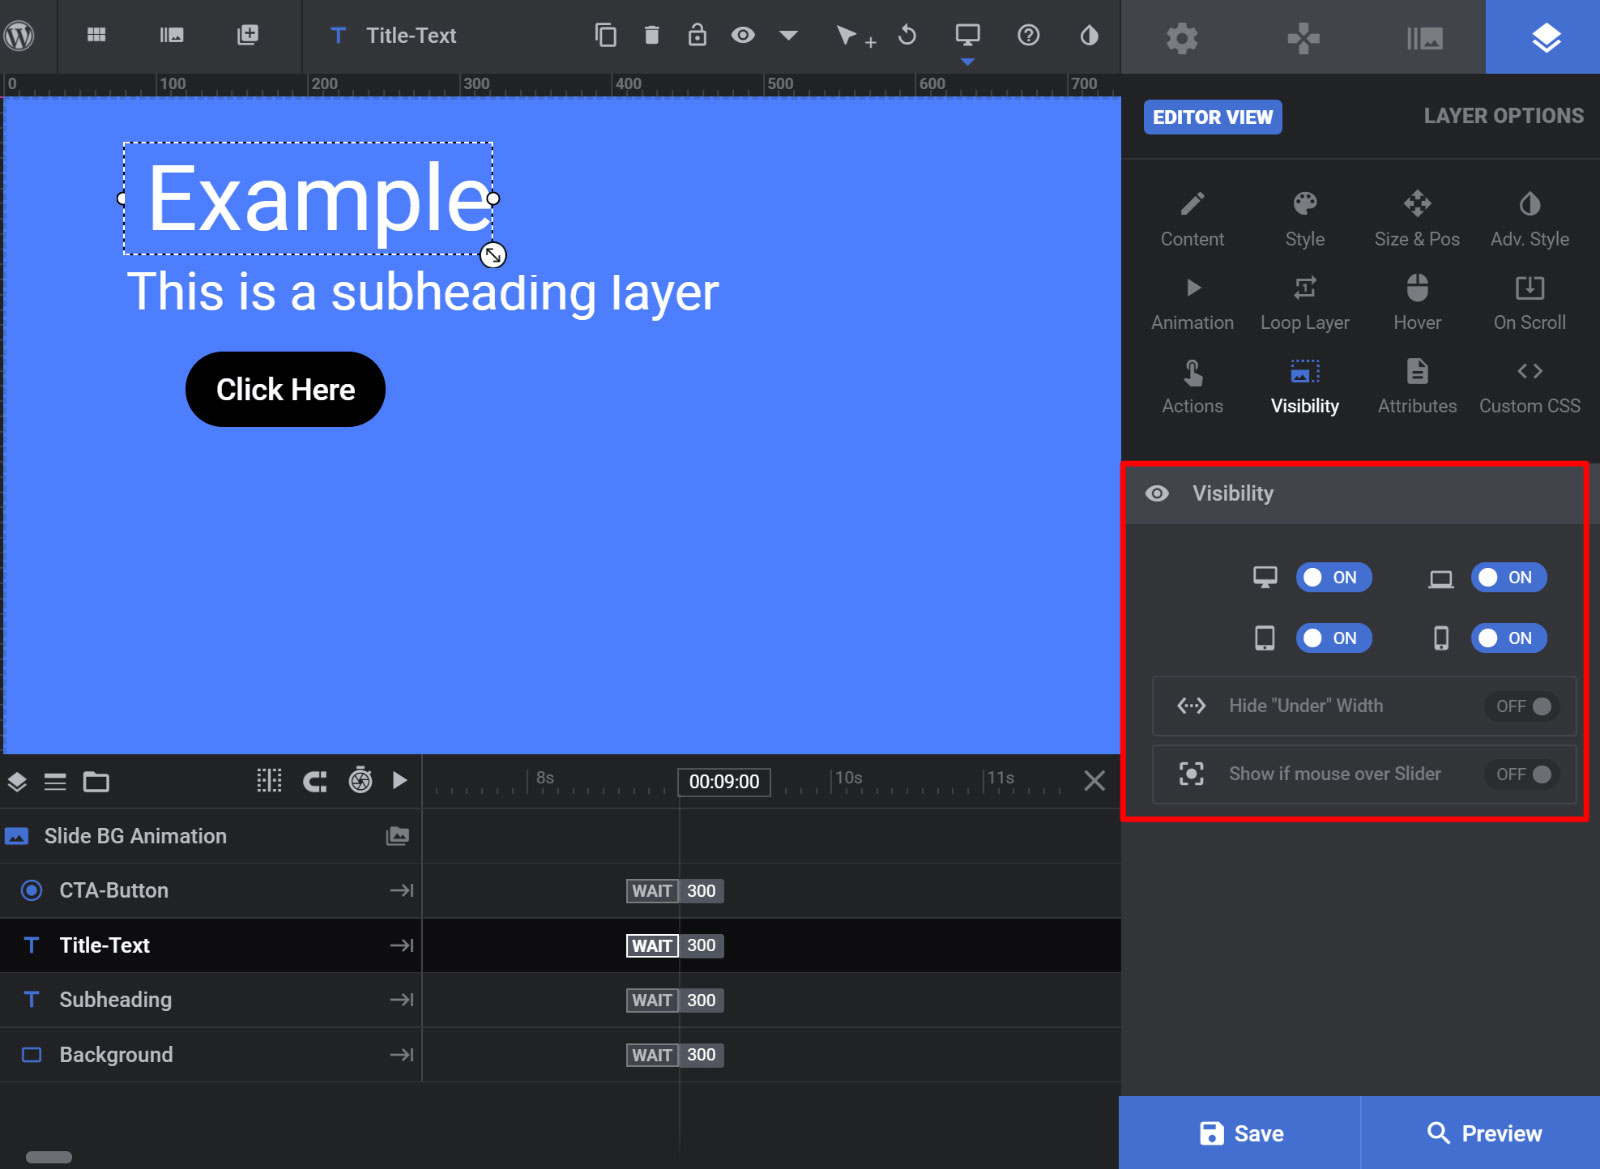Click the CTA-Button WAIT 300 marker

[x=675, y=891]
